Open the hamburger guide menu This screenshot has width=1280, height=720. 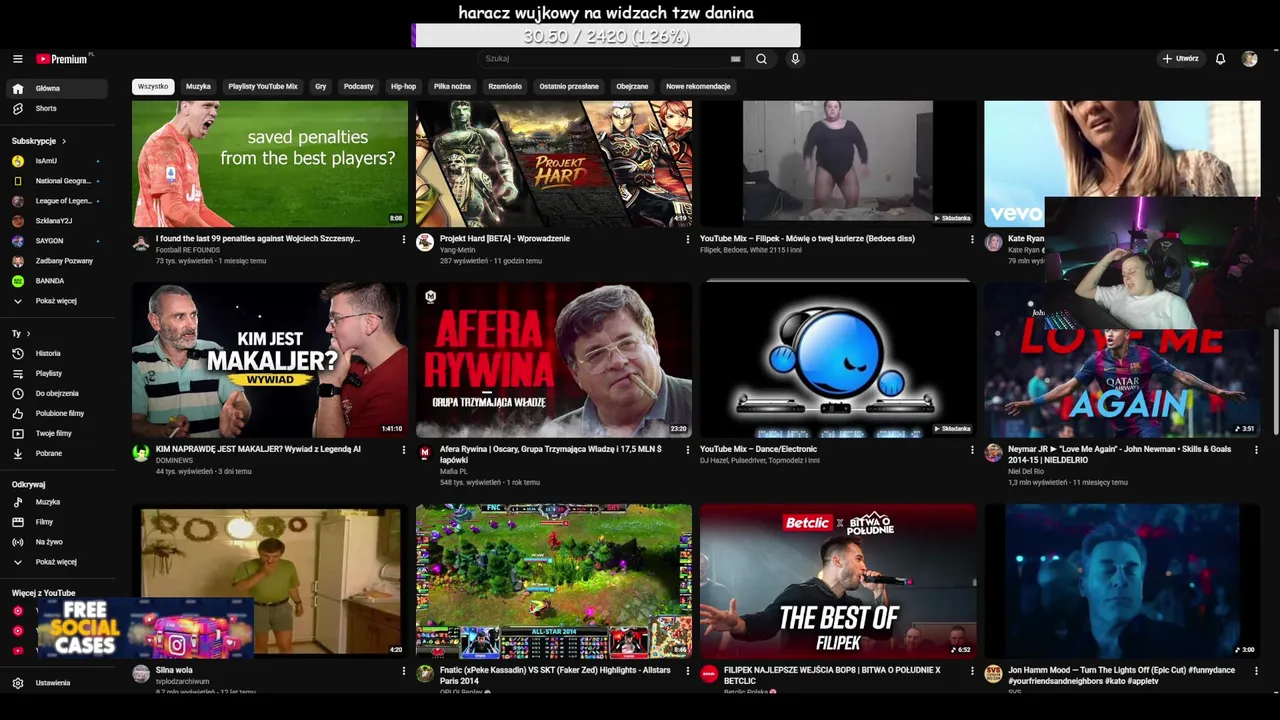point(17,59)
